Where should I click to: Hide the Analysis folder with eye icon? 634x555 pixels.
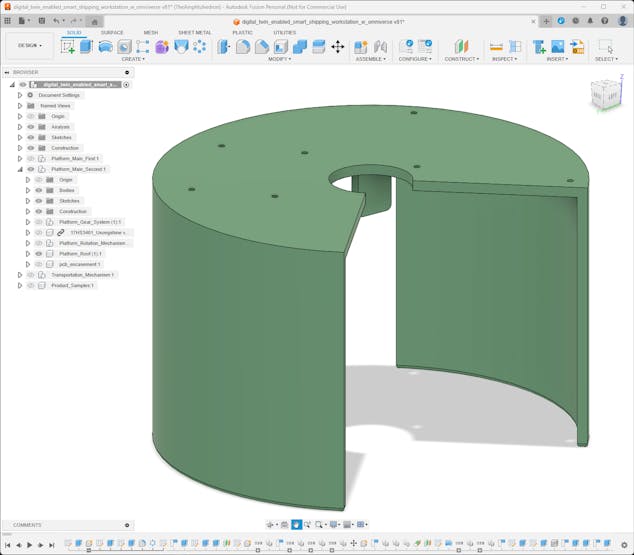[31, 127]
